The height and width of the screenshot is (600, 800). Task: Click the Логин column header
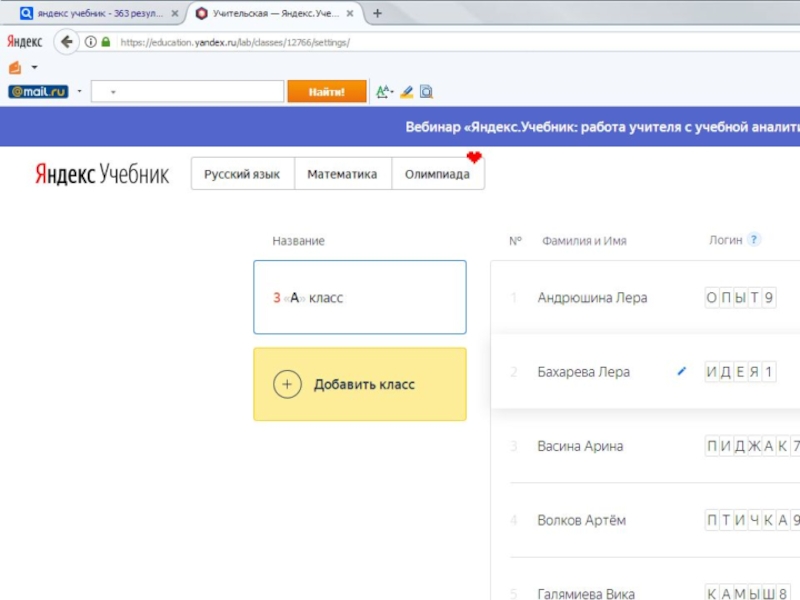(725, 240)
